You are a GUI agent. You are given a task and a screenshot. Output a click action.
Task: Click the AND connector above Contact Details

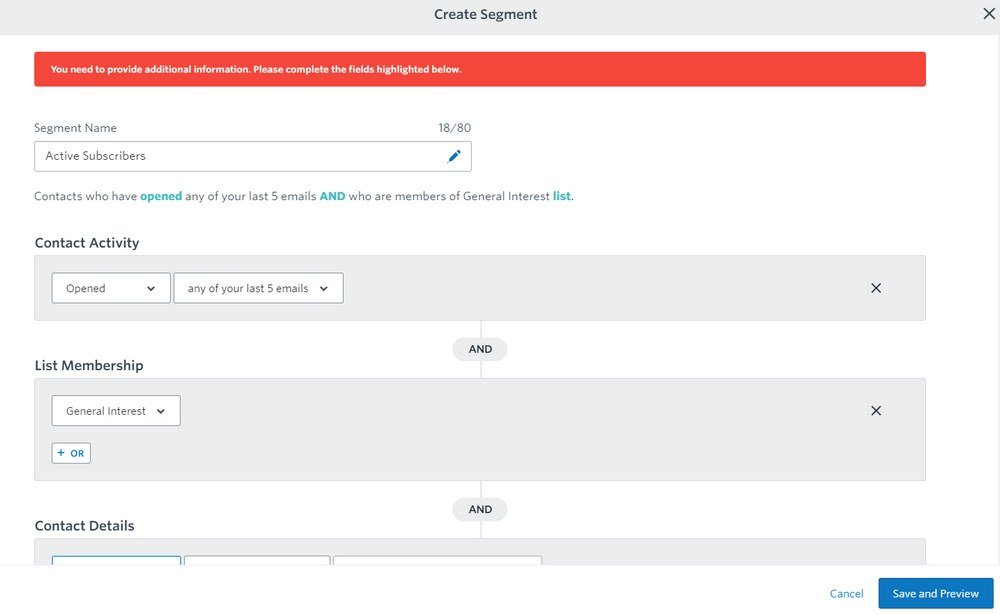click(480, 509)
